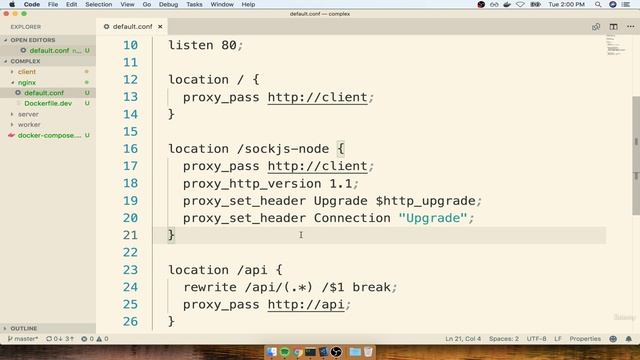Click the vertical editor scrollbar
This screenshot has height=360, width=640.
(x=636, y=155)
